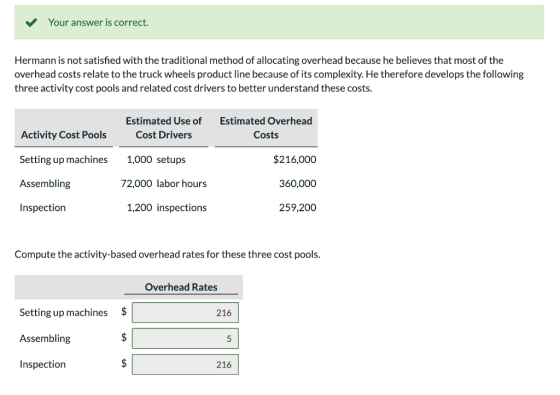Viewport: 560px width, 395px height.
Task: Click the Activity Cost Pools header
Action: coord(64,135)
